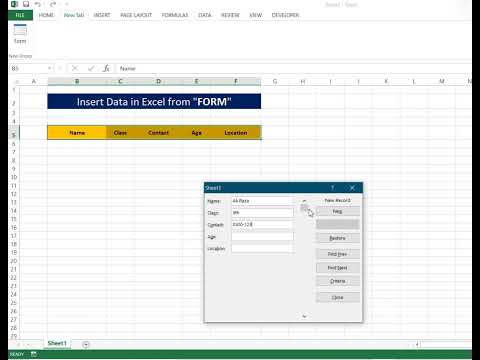Open the VIEW tab
This screenshot has height=360, width=480.
(x=256, y=15)
